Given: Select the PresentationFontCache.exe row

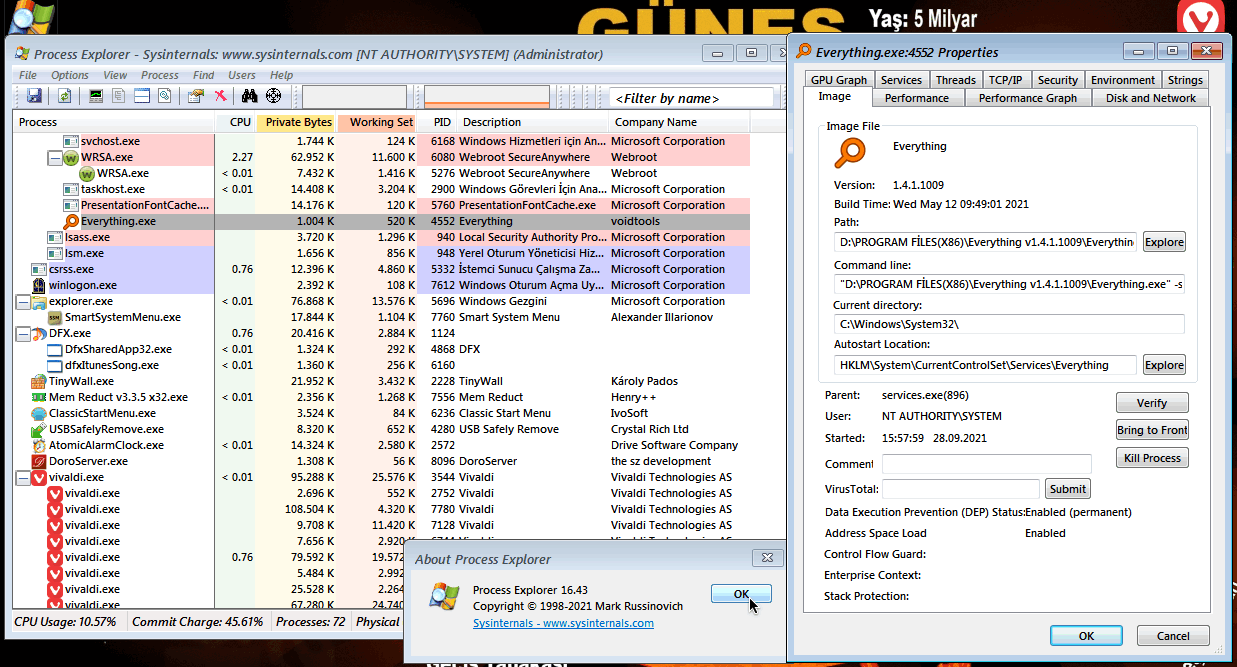Looking at the screenshot, I should tap(383, 205).
